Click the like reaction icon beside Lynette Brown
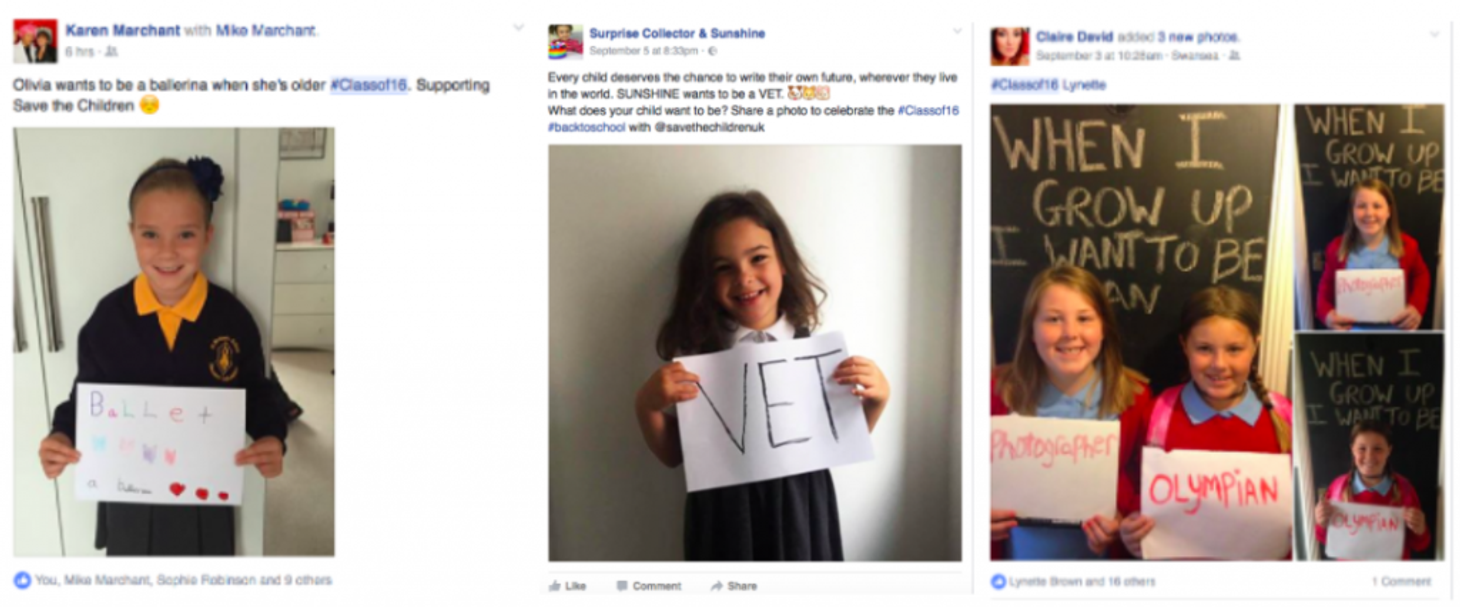 click(998, 581)
